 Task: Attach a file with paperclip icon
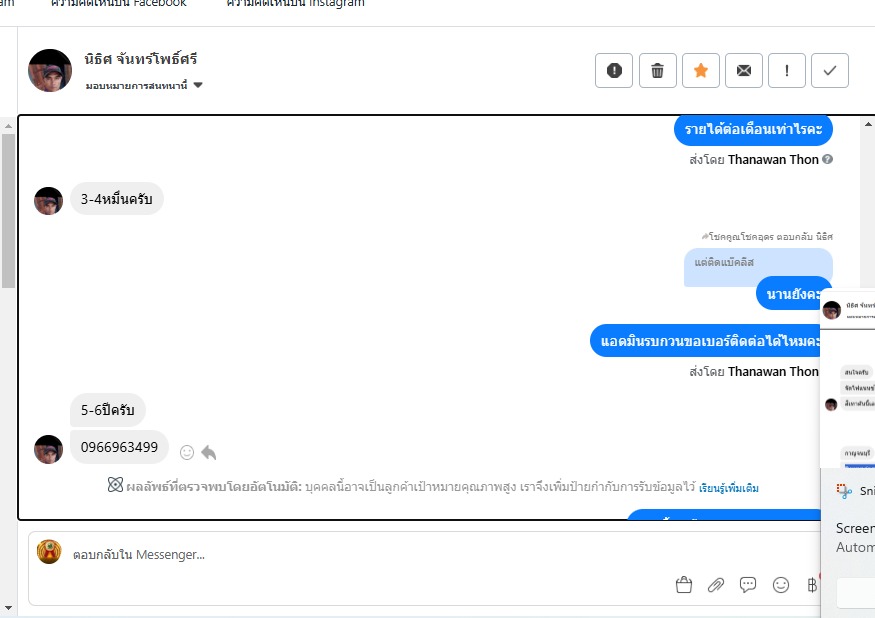coord(716,585)
